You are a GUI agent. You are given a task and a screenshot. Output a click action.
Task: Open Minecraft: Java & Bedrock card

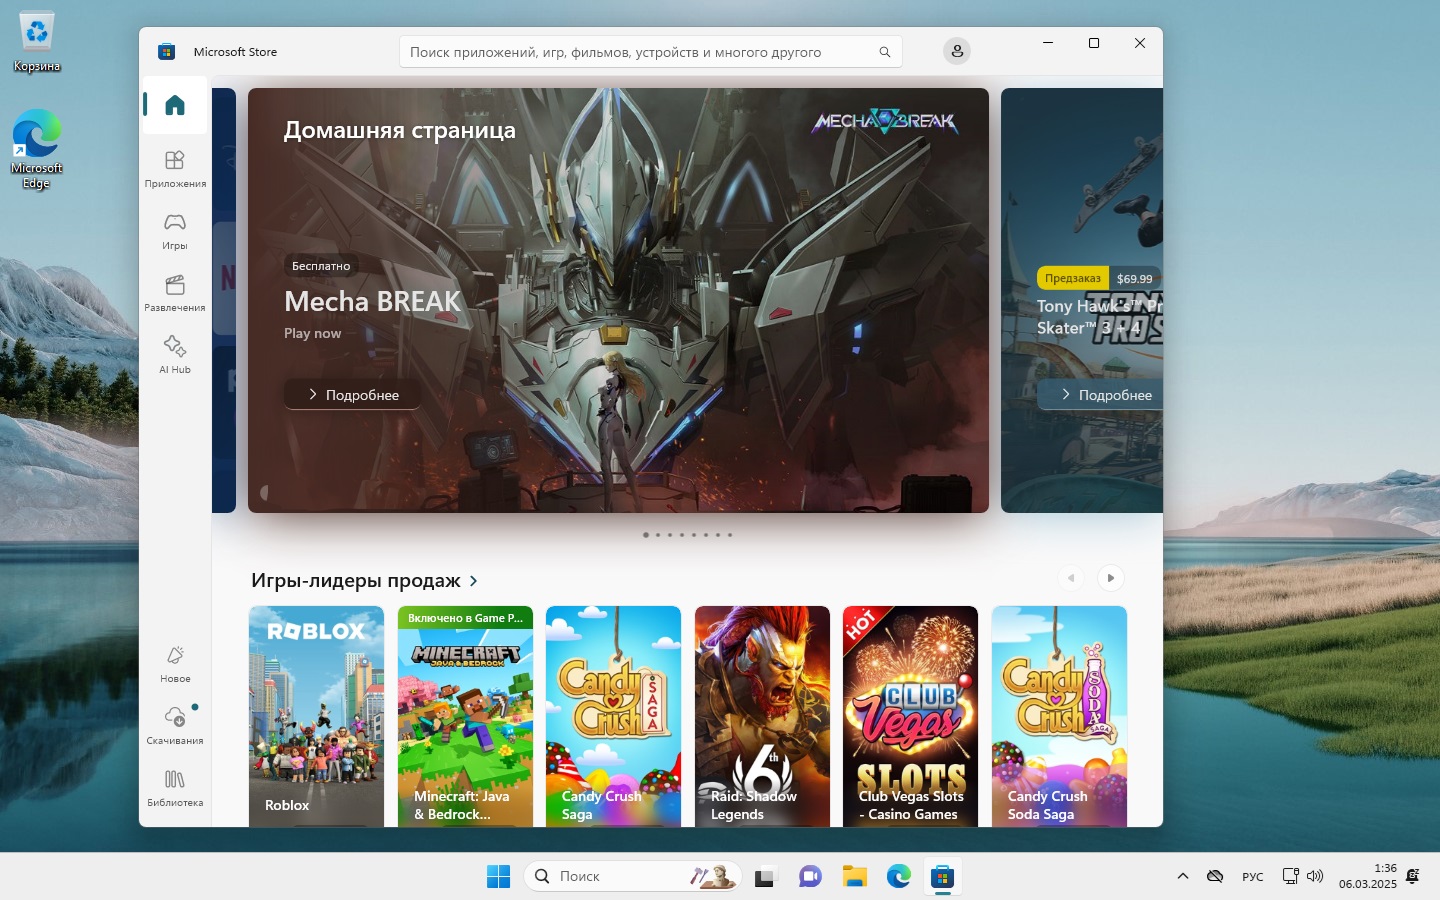(x=465, y=716)
